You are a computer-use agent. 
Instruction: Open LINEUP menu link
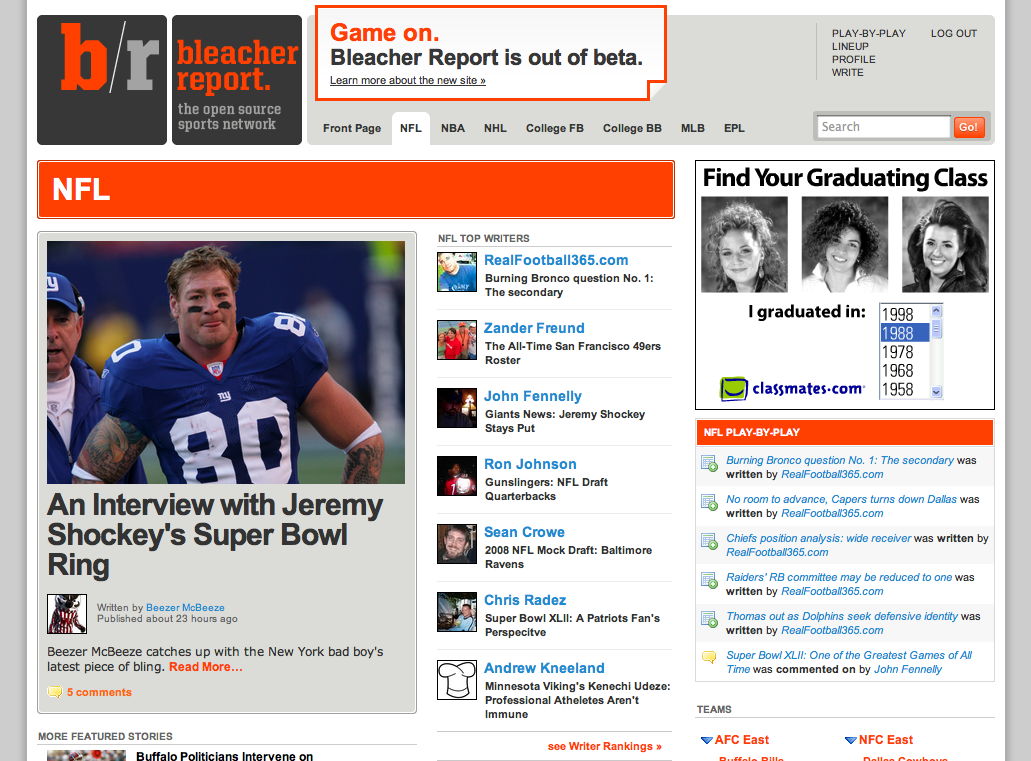(x=850, y=47)
